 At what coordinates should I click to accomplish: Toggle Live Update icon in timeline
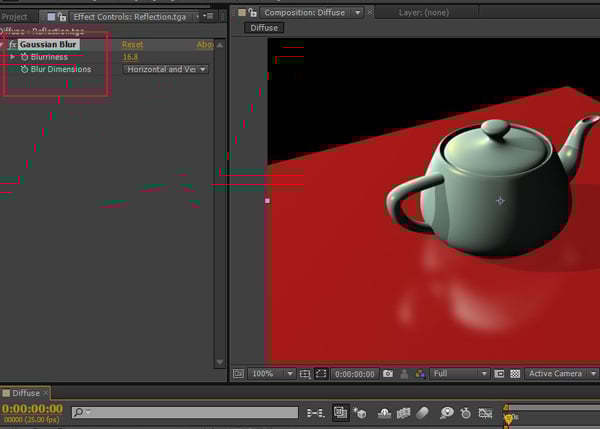pyautogui.click(x=340, y=413)
